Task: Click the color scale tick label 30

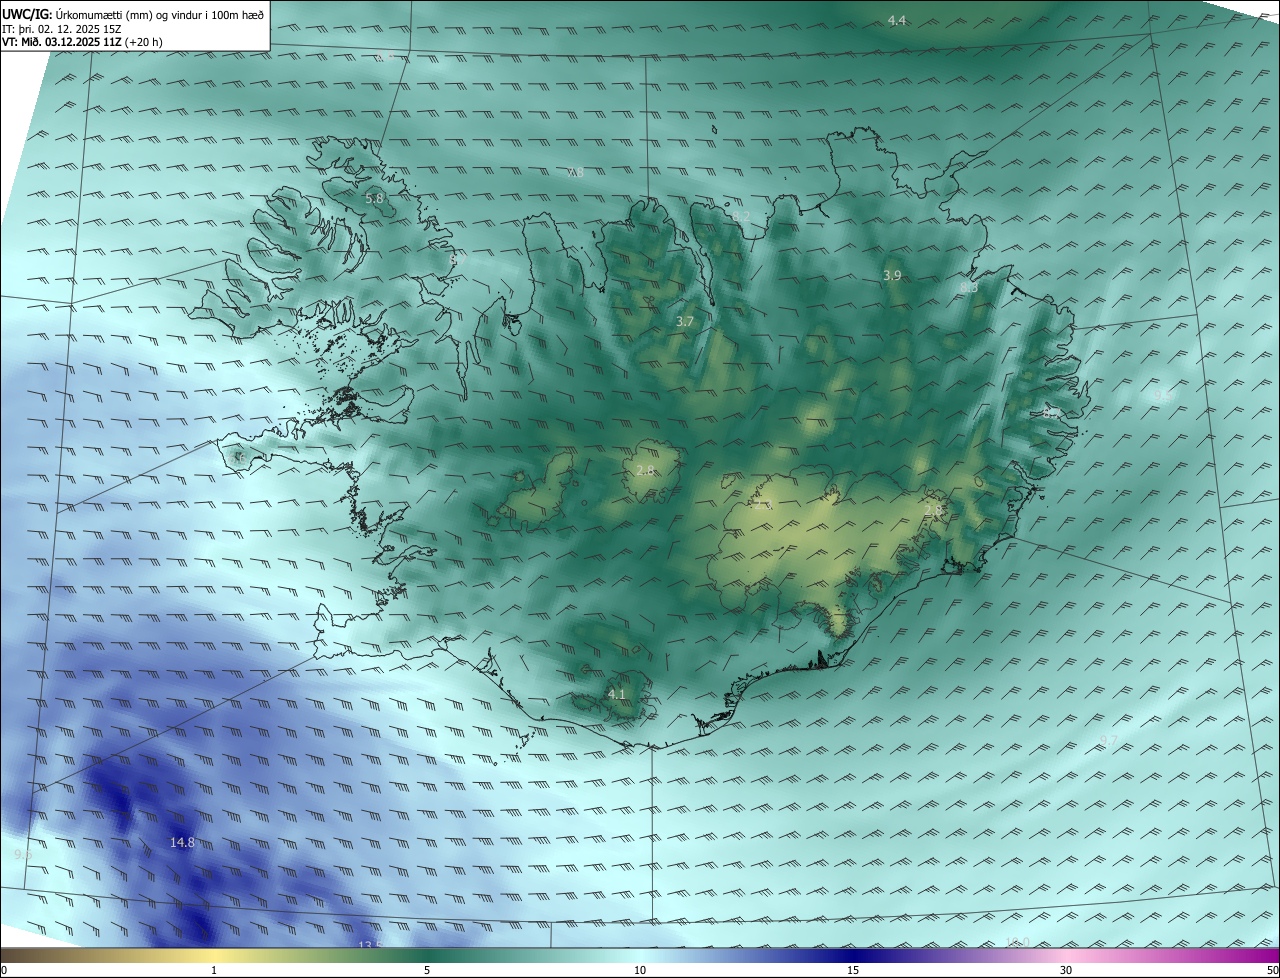Action: point(1066,970)
